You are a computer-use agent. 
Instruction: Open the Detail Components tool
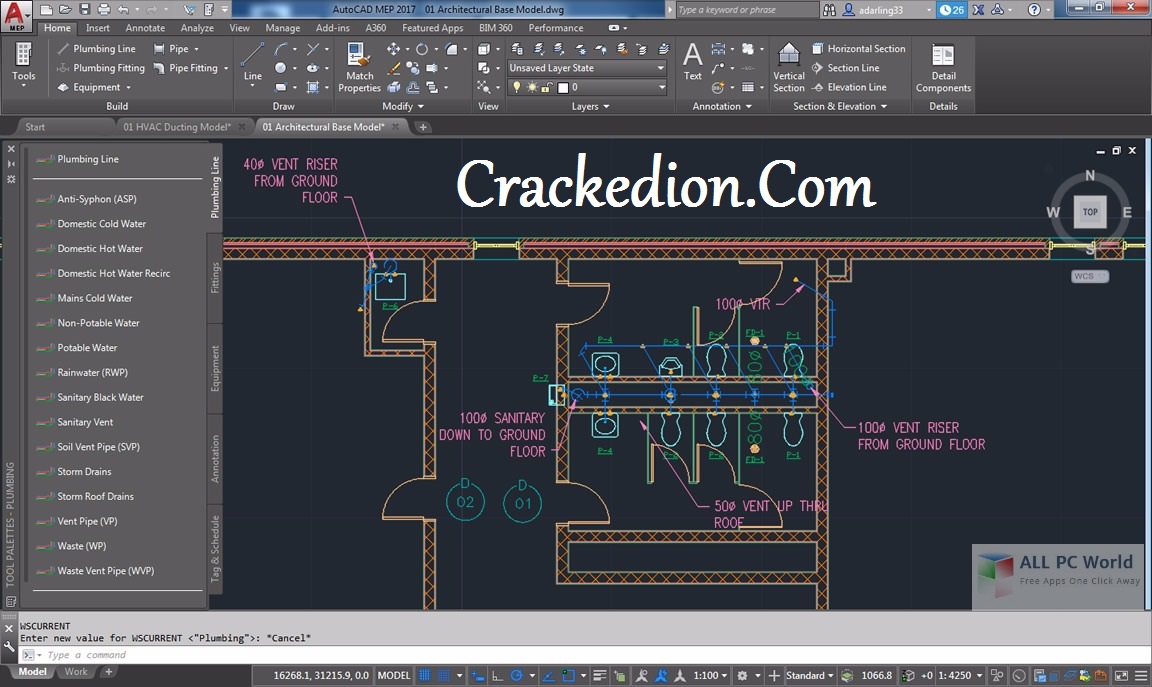tap(943, 68)
